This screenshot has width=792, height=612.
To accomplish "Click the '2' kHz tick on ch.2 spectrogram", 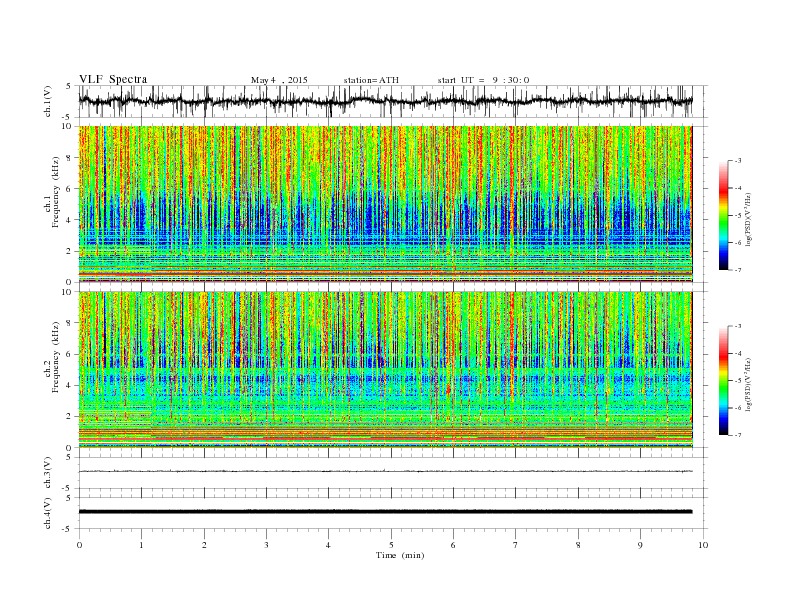I will 69,417.
